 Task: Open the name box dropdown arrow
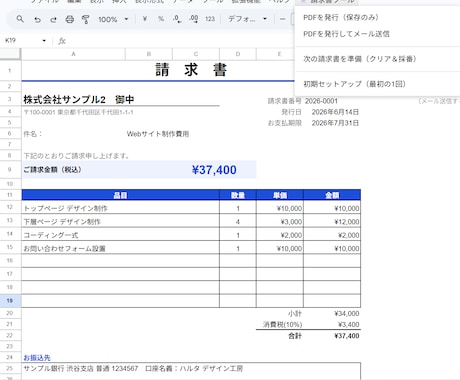point(44,41)
